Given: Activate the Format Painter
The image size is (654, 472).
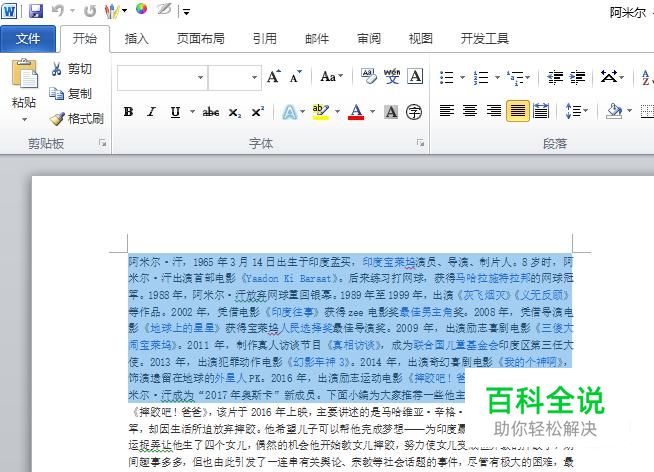Looking at the screenshot, I should pyautogui.click(x=76, y=119).
